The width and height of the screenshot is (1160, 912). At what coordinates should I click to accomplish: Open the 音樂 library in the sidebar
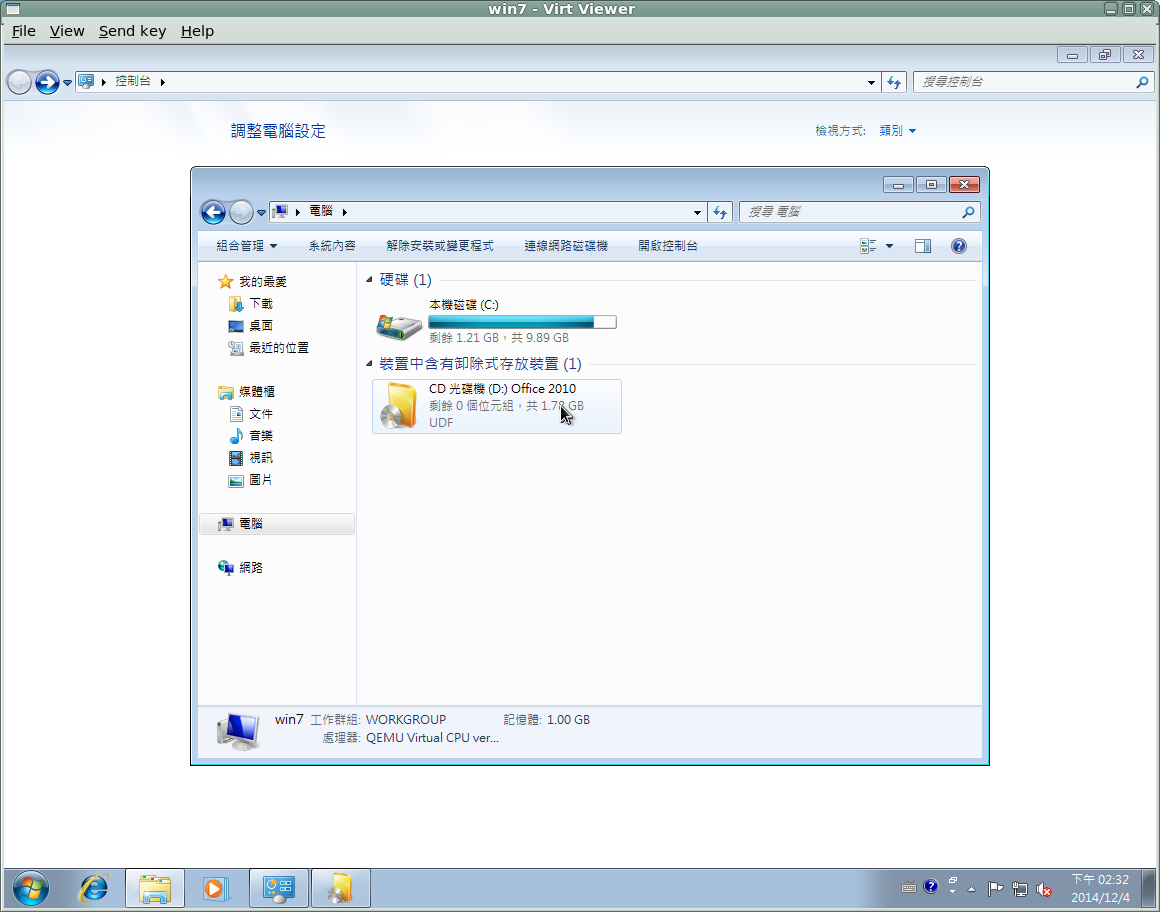coord(261,435)
